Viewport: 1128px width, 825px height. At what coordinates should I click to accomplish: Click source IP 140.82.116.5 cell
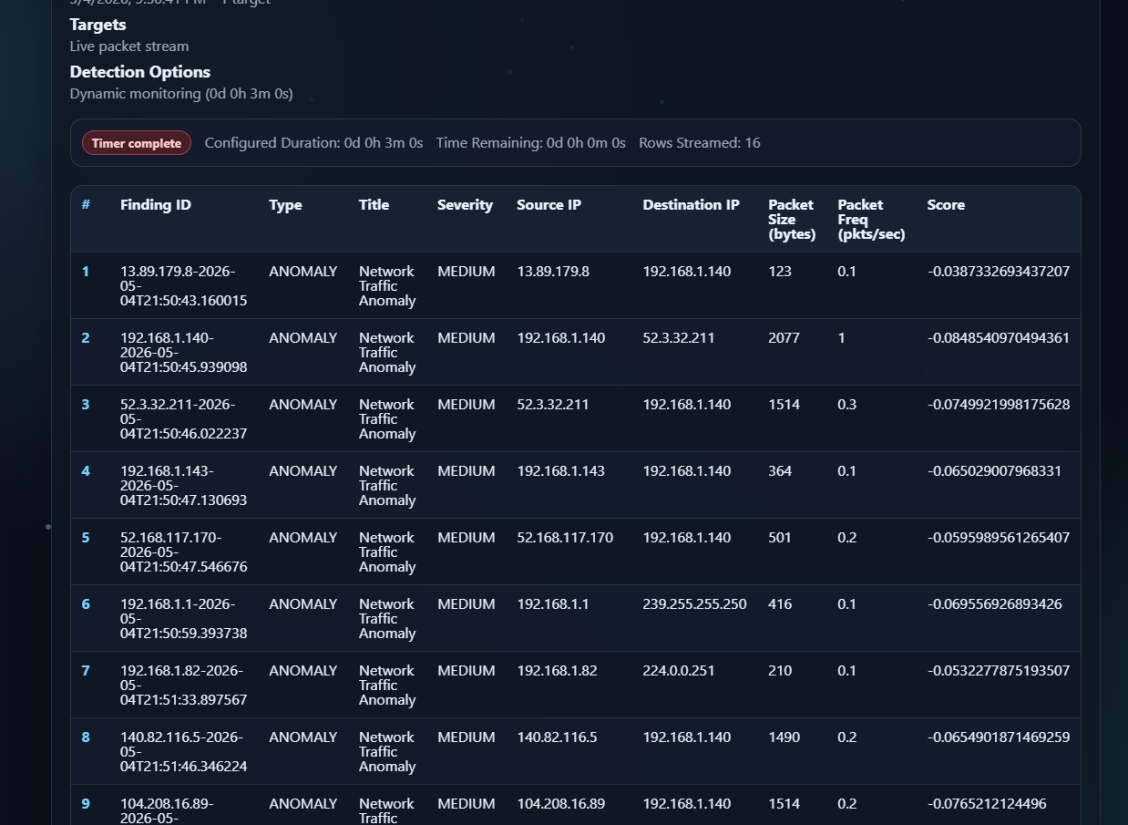tap(557, 737)
